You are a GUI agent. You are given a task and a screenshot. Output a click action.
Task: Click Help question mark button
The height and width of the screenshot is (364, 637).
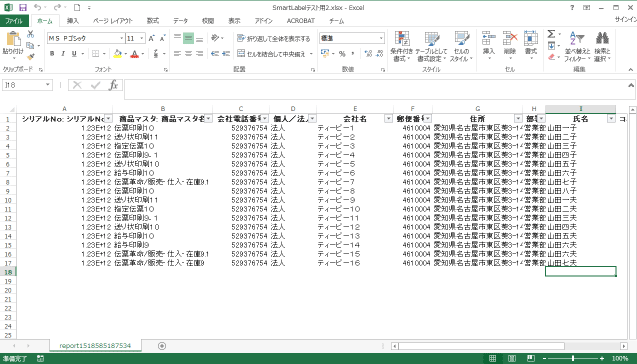[x=572, y=7]
